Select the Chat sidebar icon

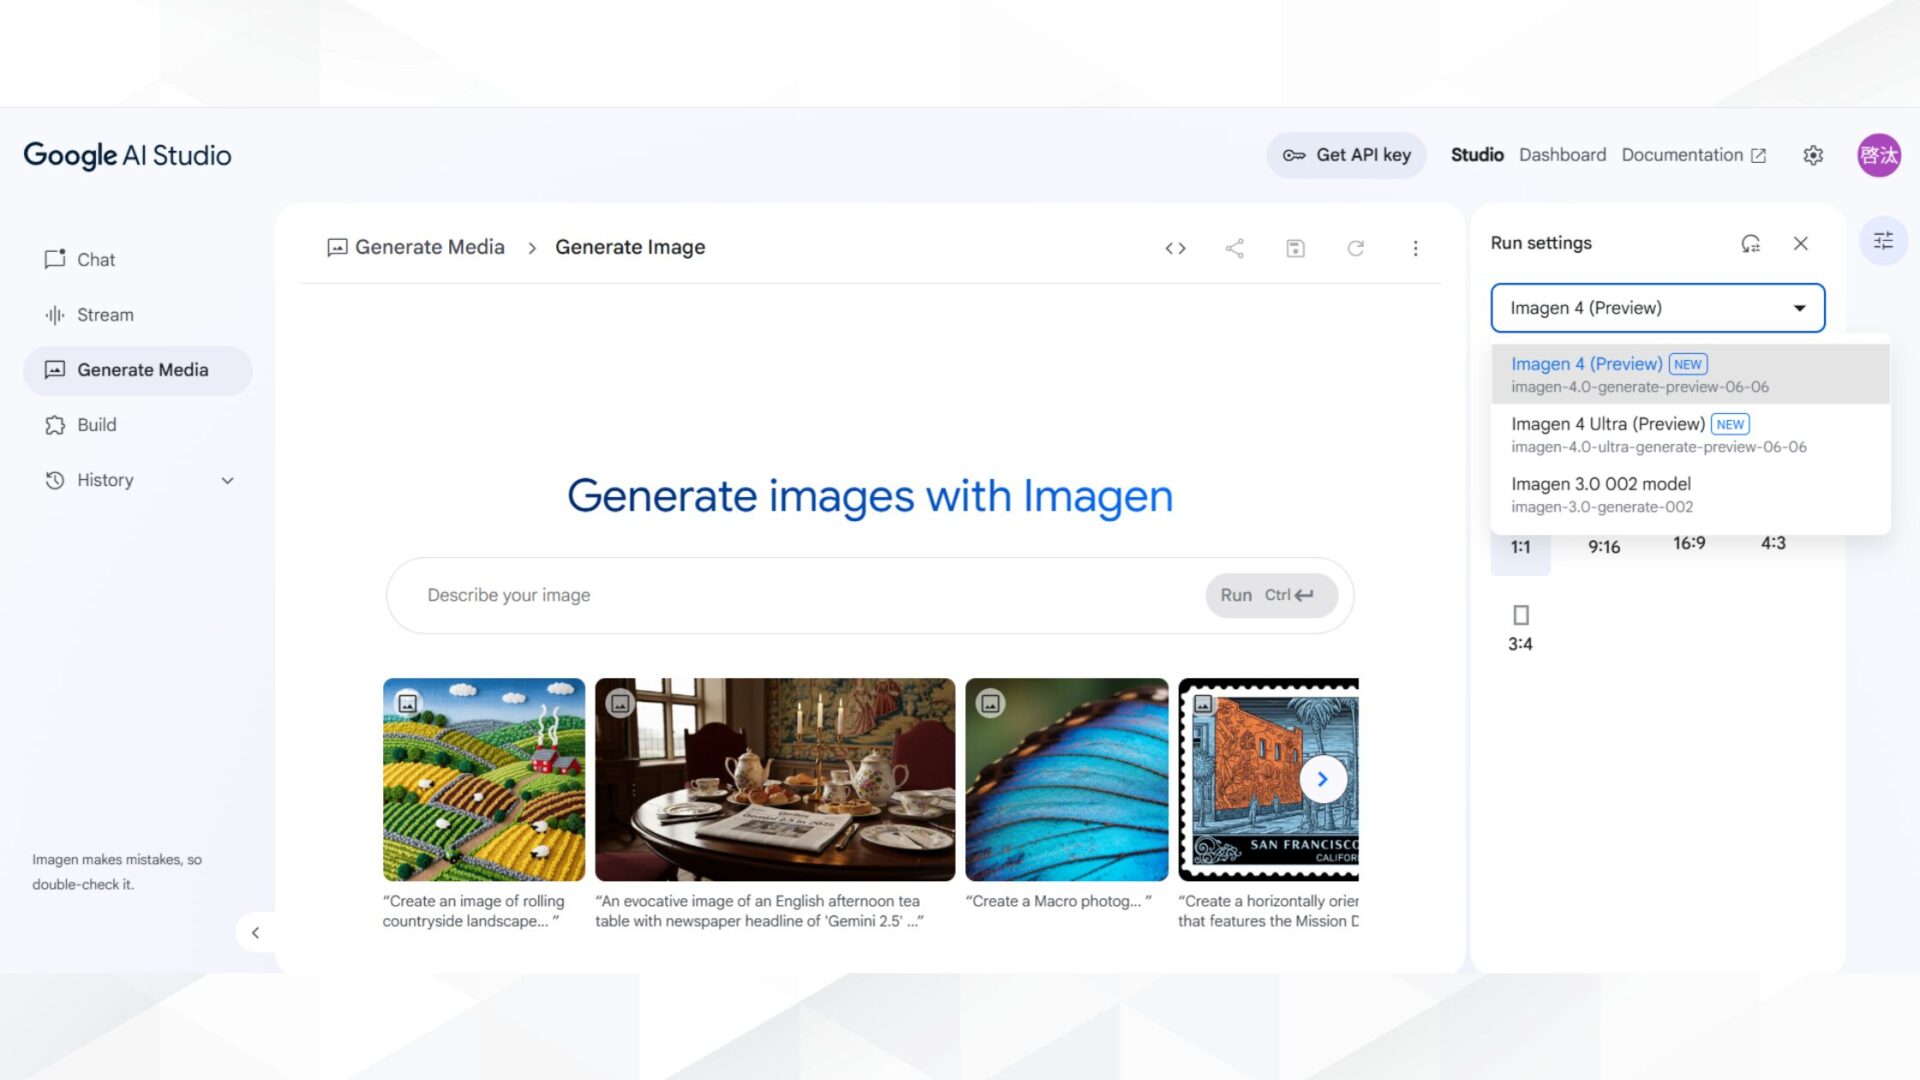tap(56, 259)
